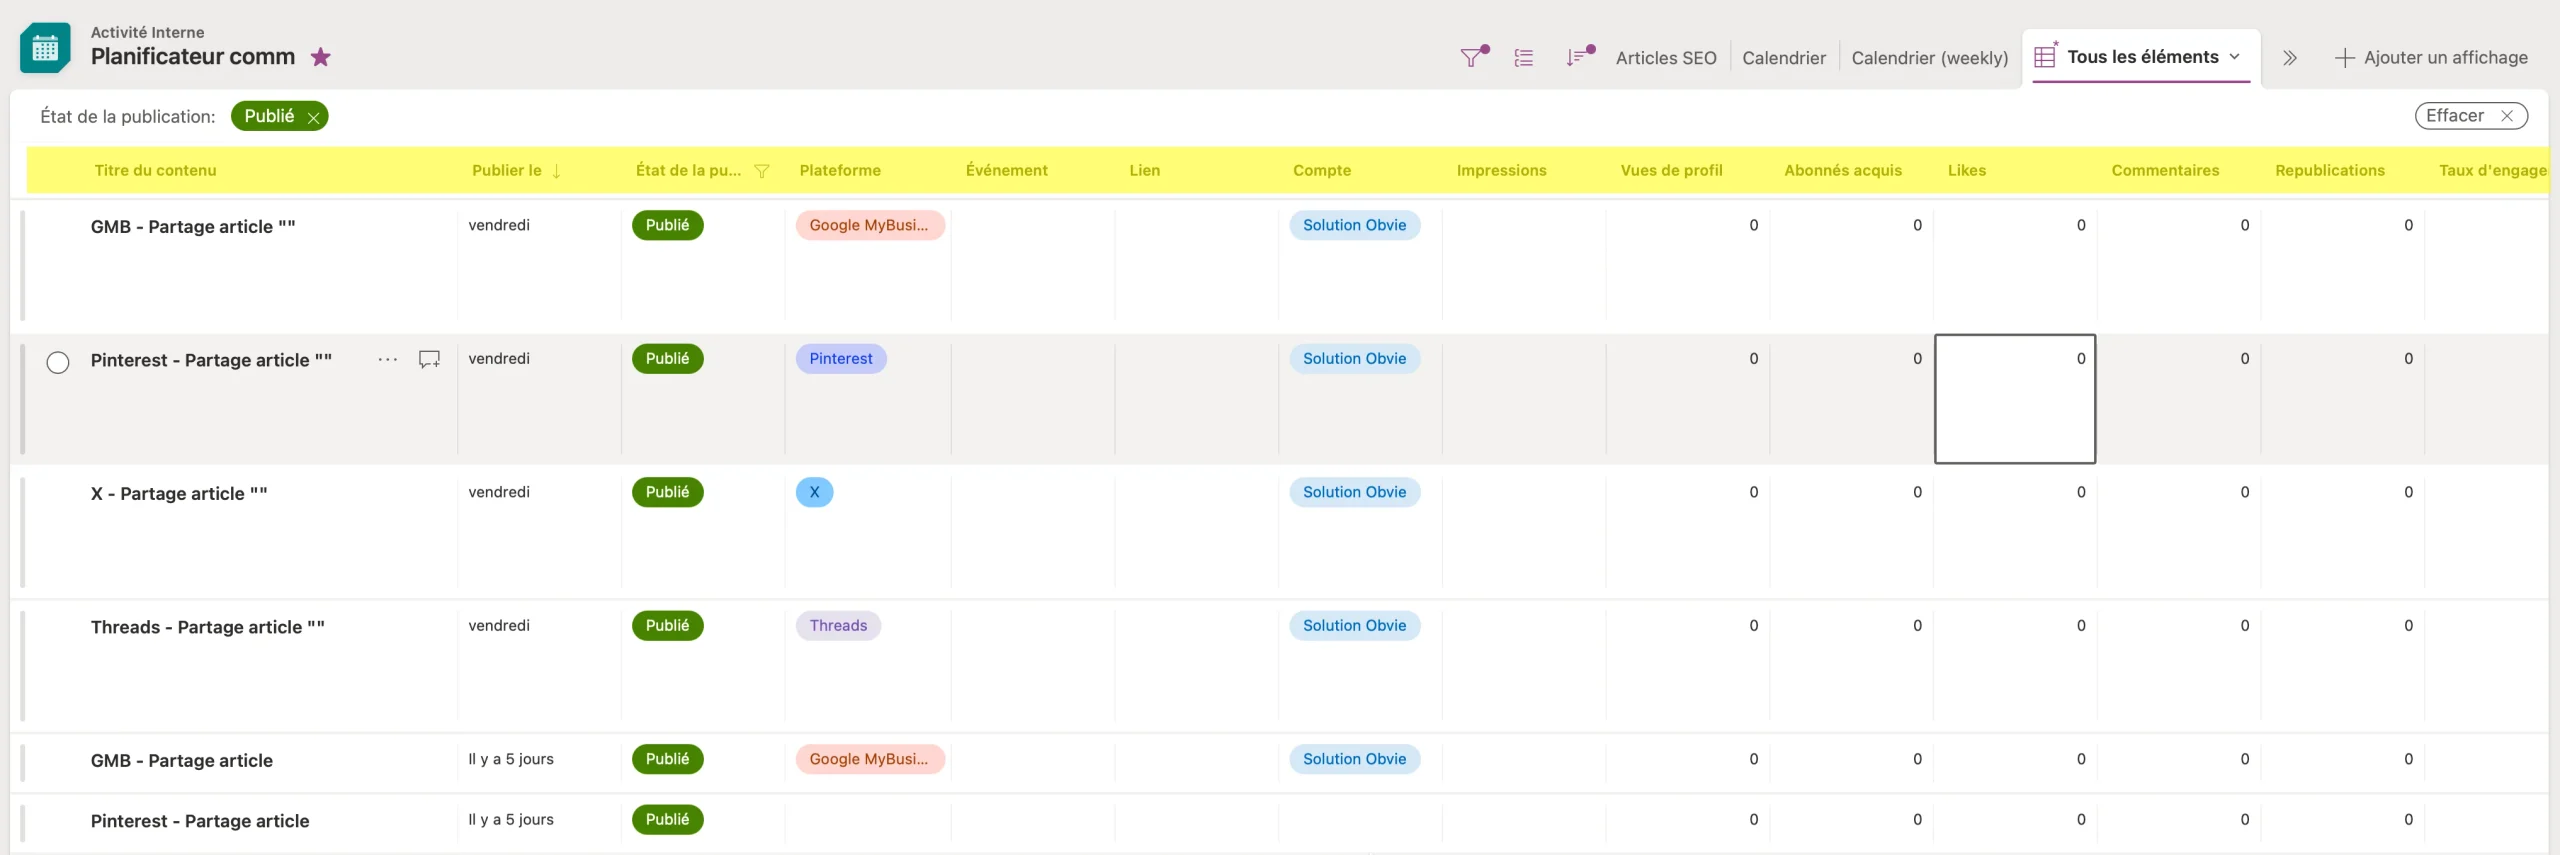
Task: Click the Événement column header
Action: pos(1006,170)
